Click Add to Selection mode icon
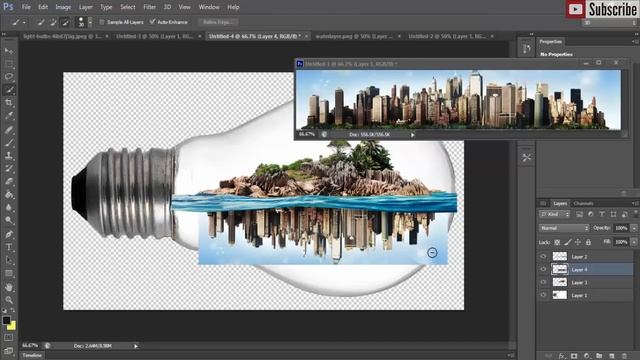Screen dimensions: 640x360 tap(53, 22)
